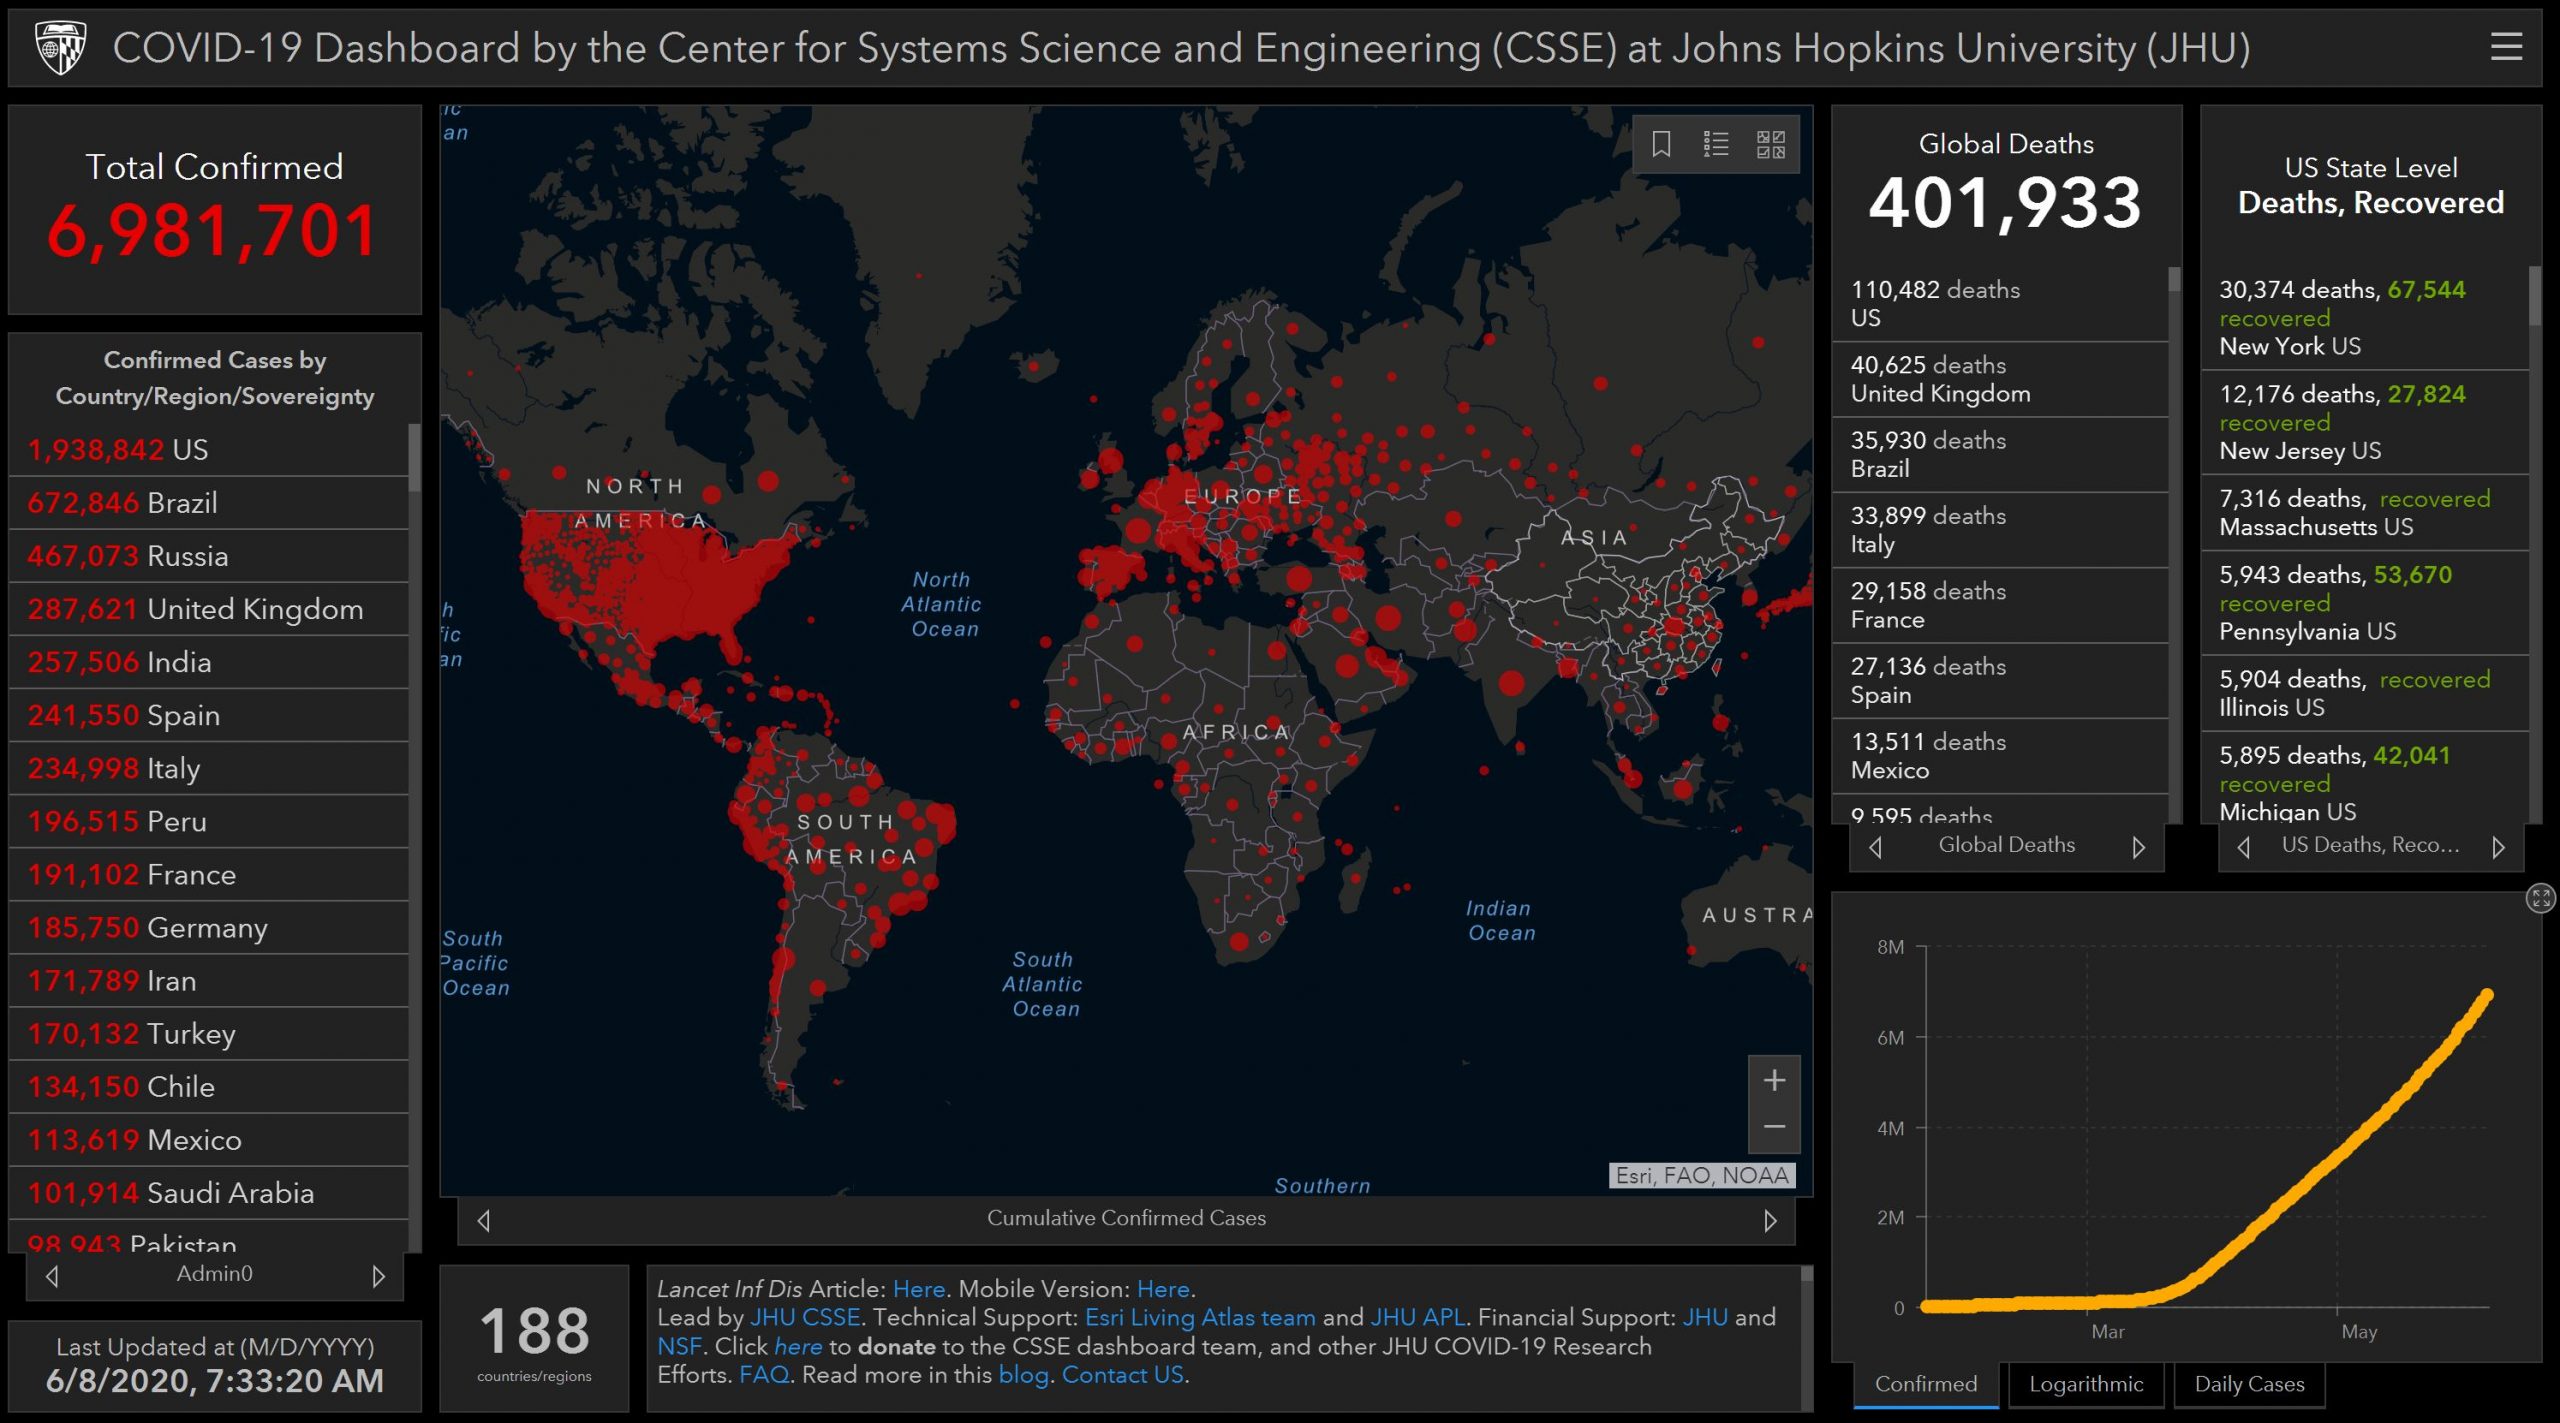Zoom out on the map with minus

(x=1774, y=1127)
